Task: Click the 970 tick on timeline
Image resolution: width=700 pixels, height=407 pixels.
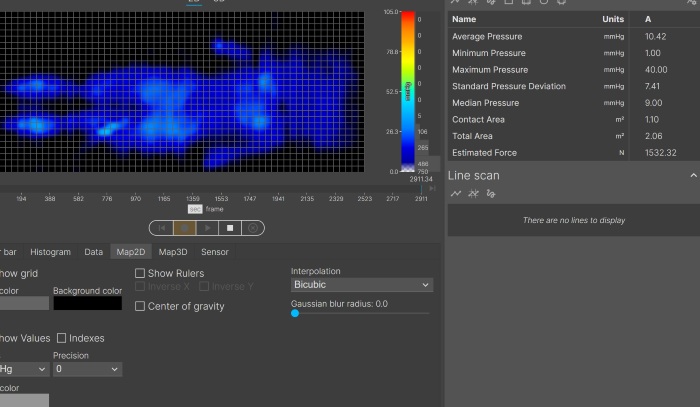Action: (x=135, y=199)
